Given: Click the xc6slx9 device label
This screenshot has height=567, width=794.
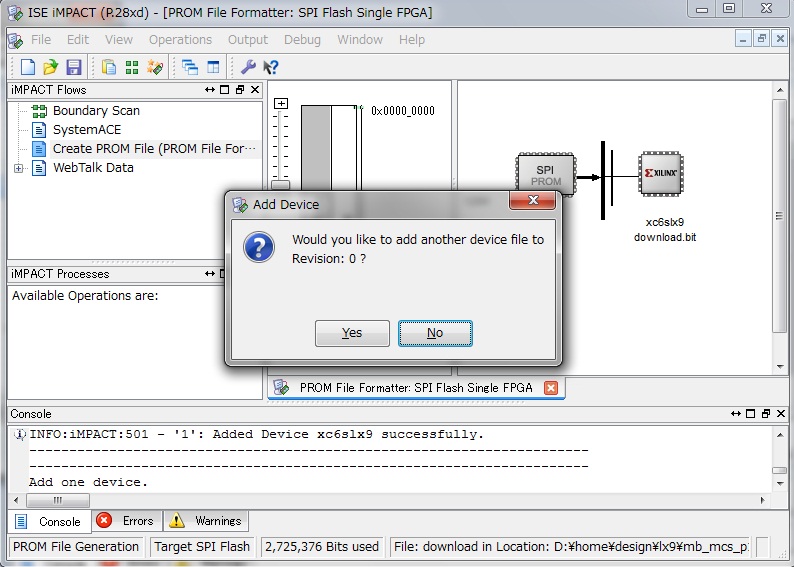Looking at the screenshot, I should [x=665, y=222].
